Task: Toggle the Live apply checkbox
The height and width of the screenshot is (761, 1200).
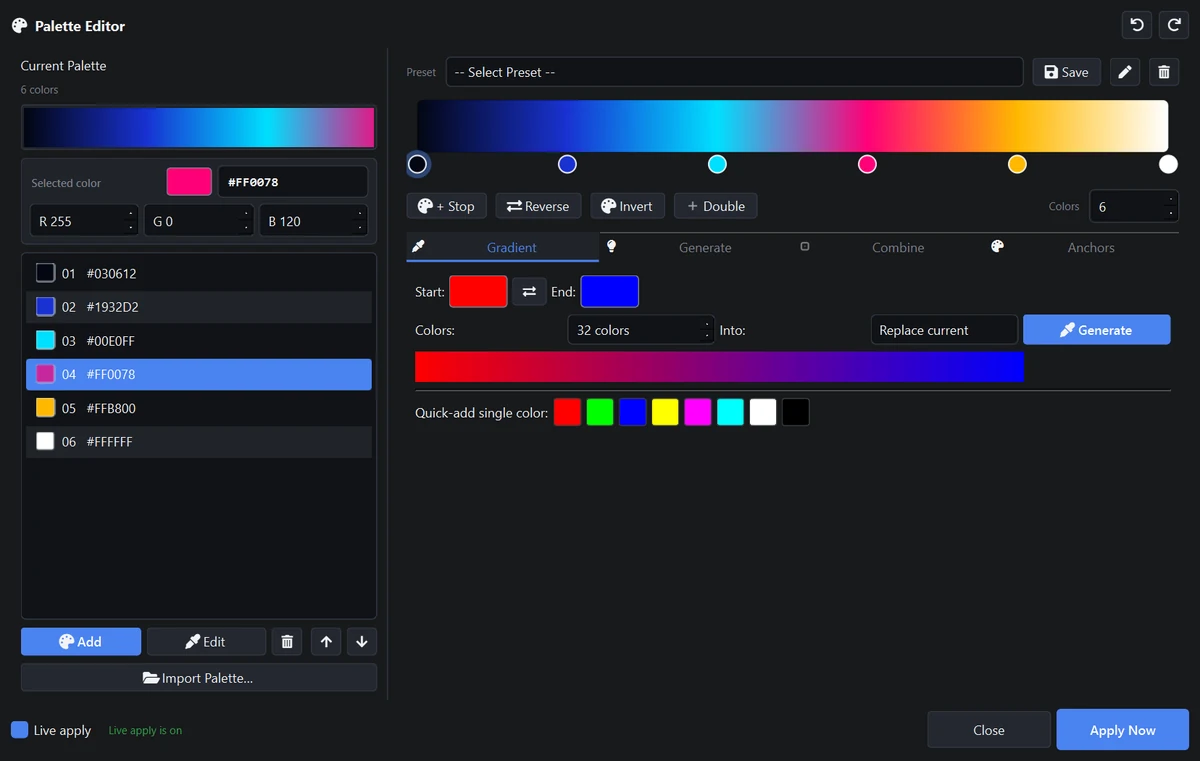Action: pos(20,730)
